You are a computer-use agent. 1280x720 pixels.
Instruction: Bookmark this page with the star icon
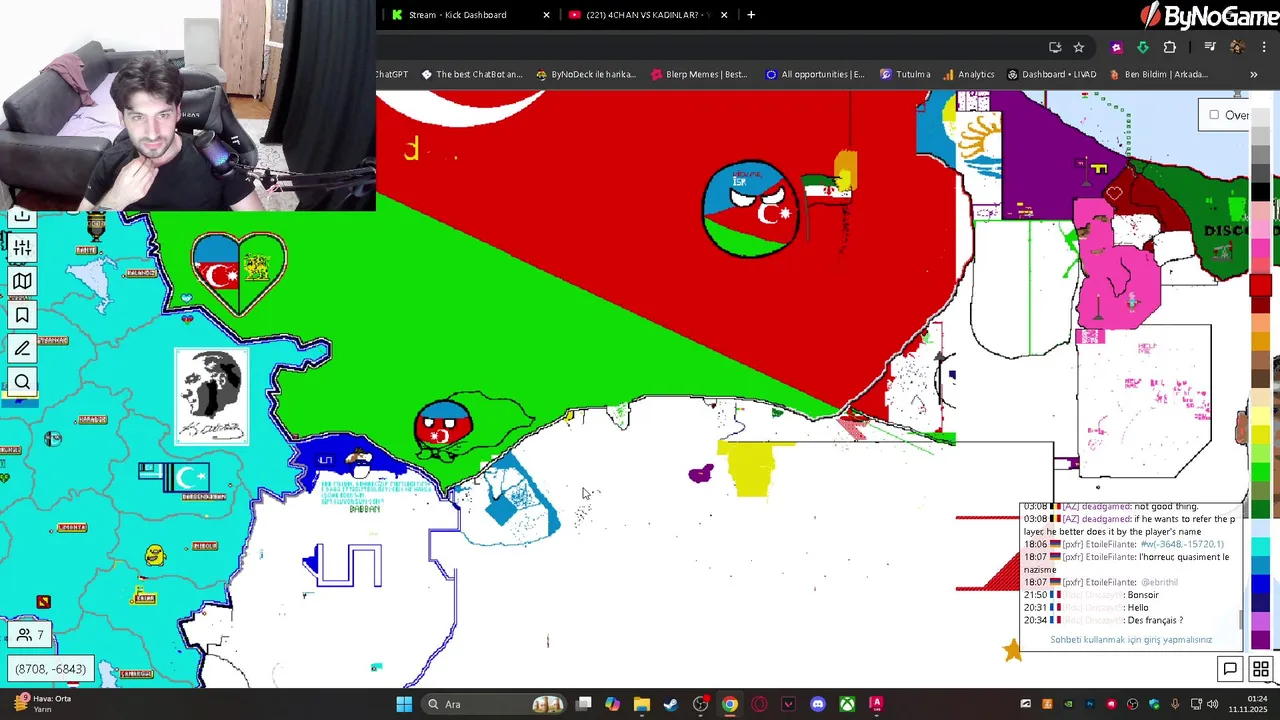click(x=1079, y=47)
